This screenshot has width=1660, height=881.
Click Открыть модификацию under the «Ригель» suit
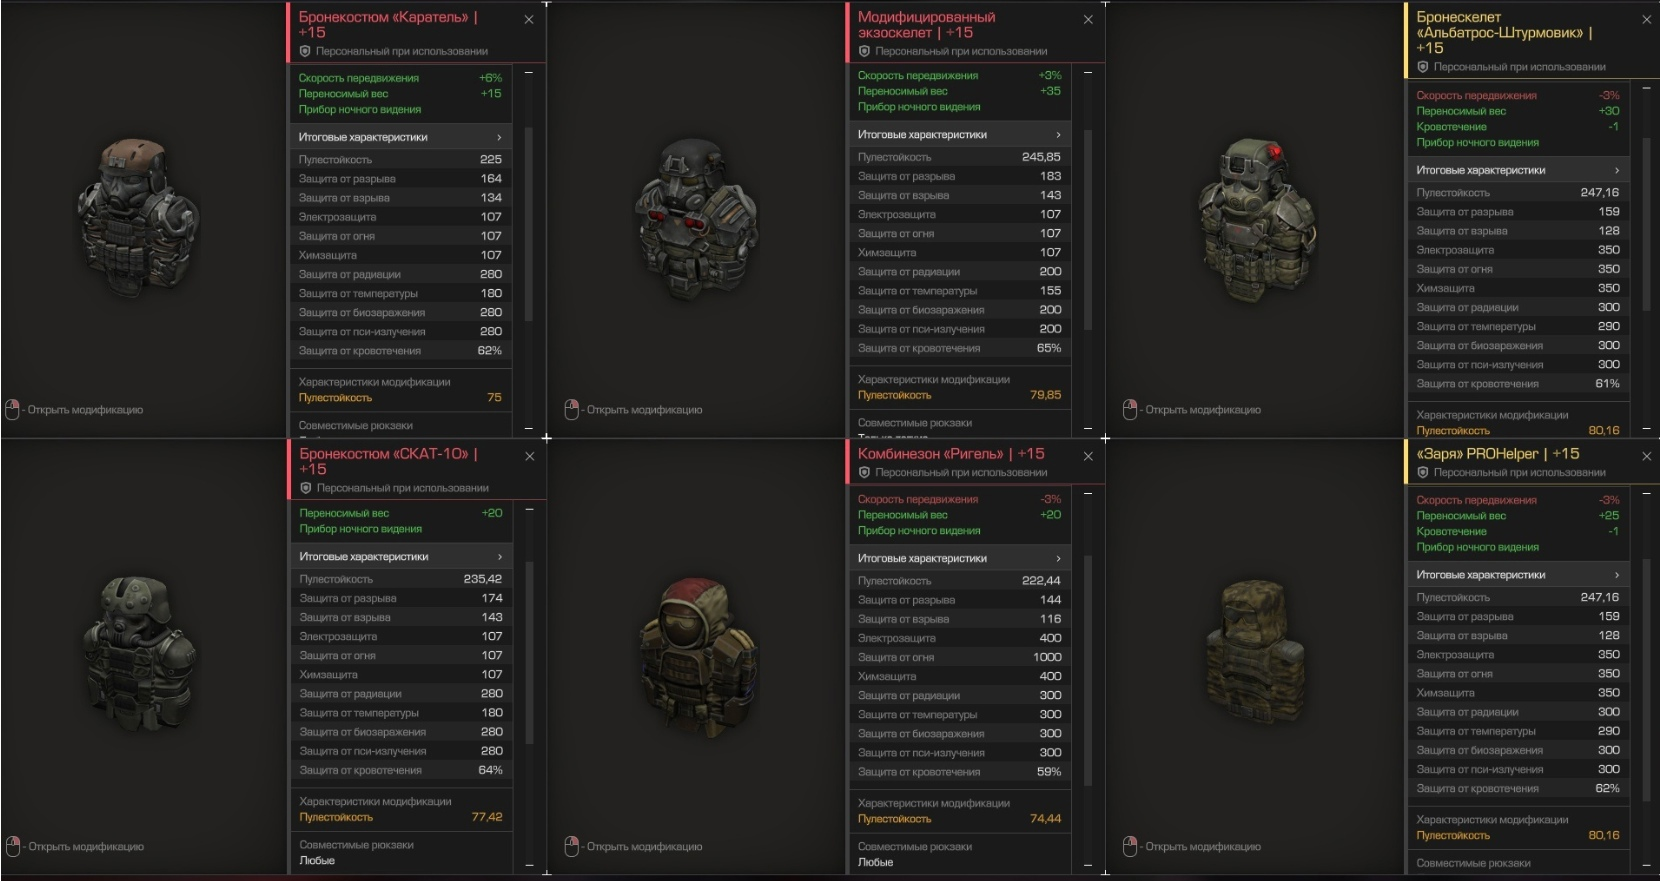pyautogui.click(x=644, y=846)
